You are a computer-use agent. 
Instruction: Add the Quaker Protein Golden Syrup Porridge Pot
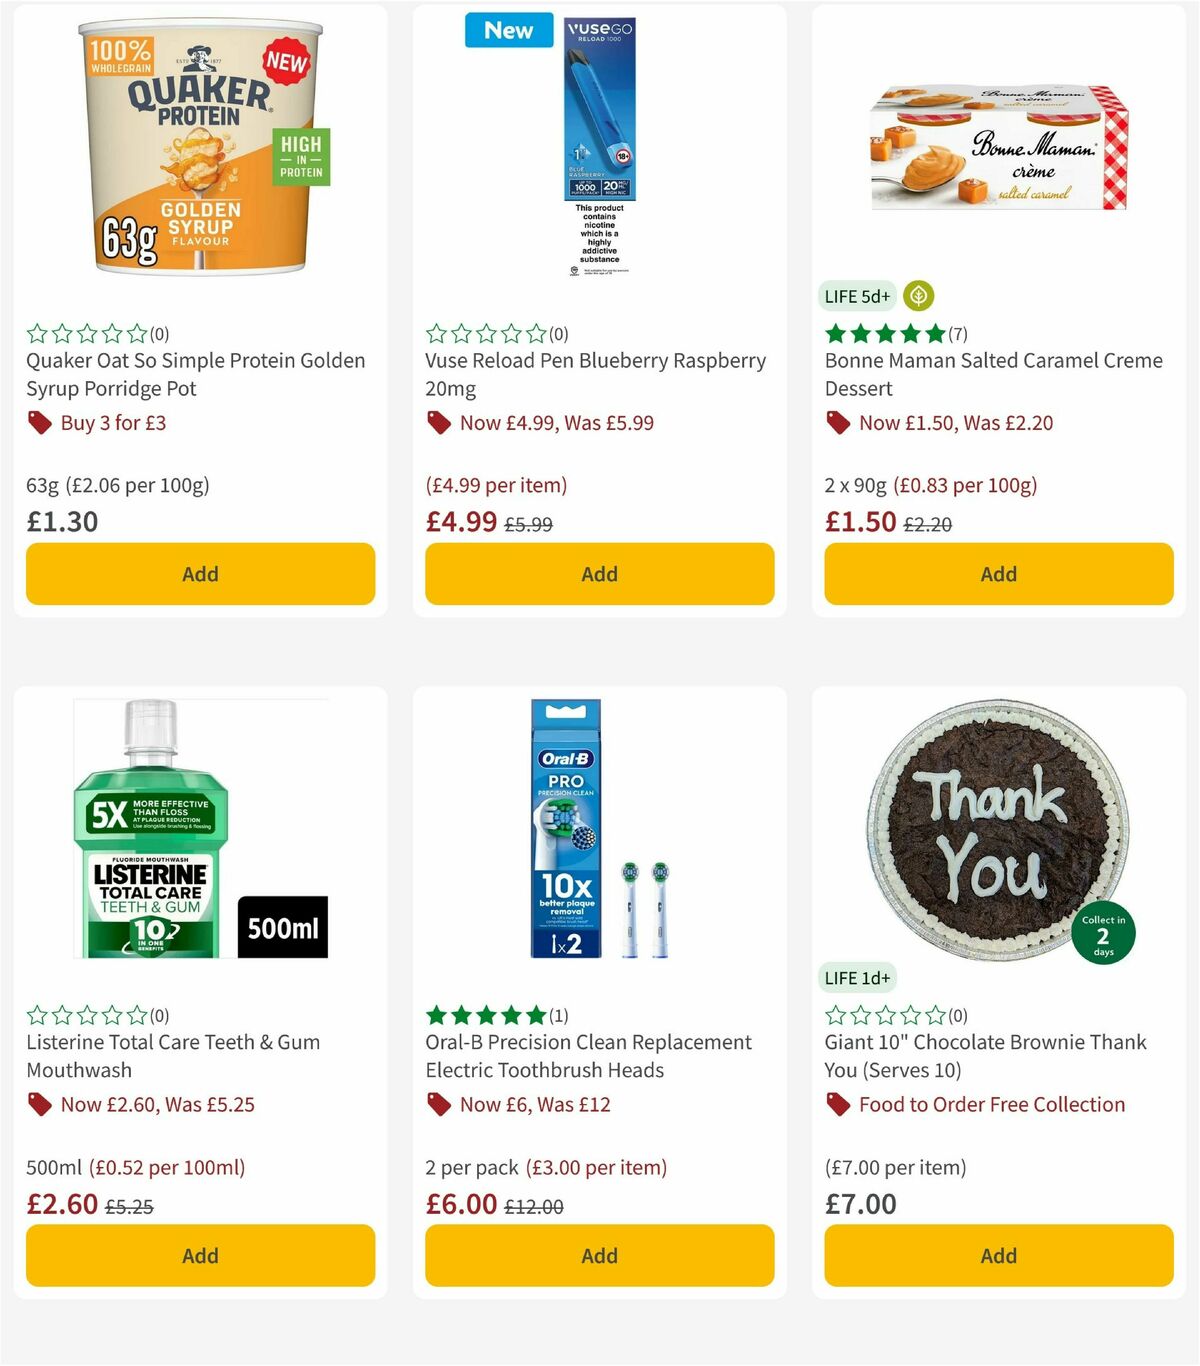point(199,574)
